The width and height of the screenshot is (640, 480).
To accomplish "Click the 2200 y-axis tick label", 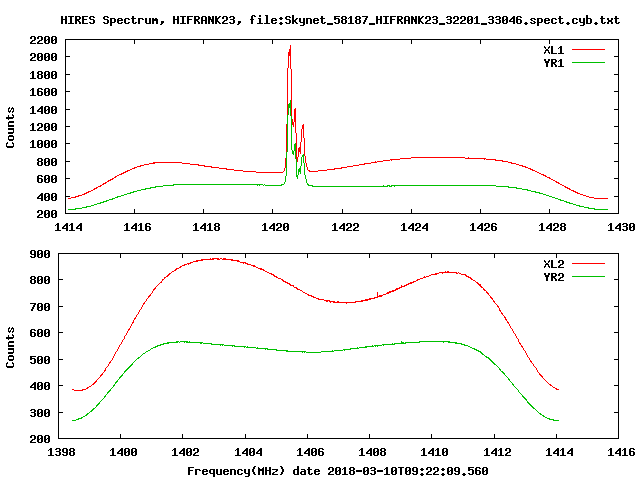I will (x=43, y=40).
